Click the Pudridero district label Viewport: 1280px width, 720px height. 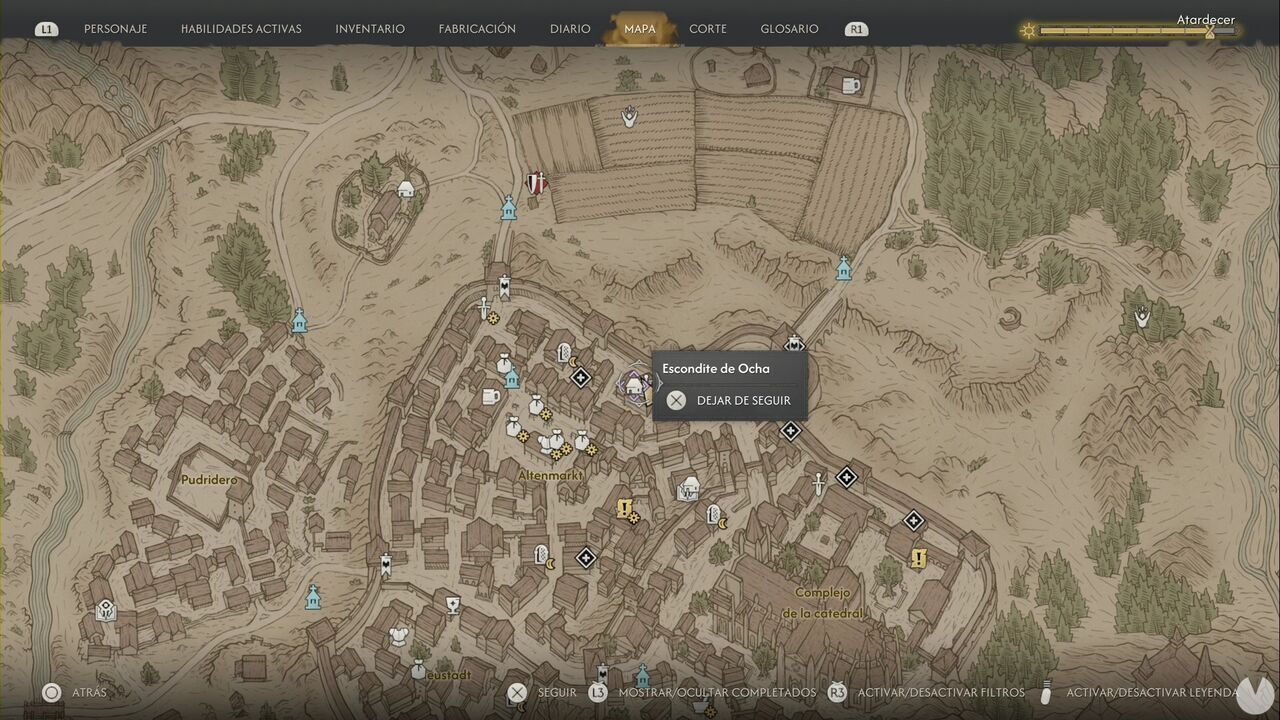(209, 479)
